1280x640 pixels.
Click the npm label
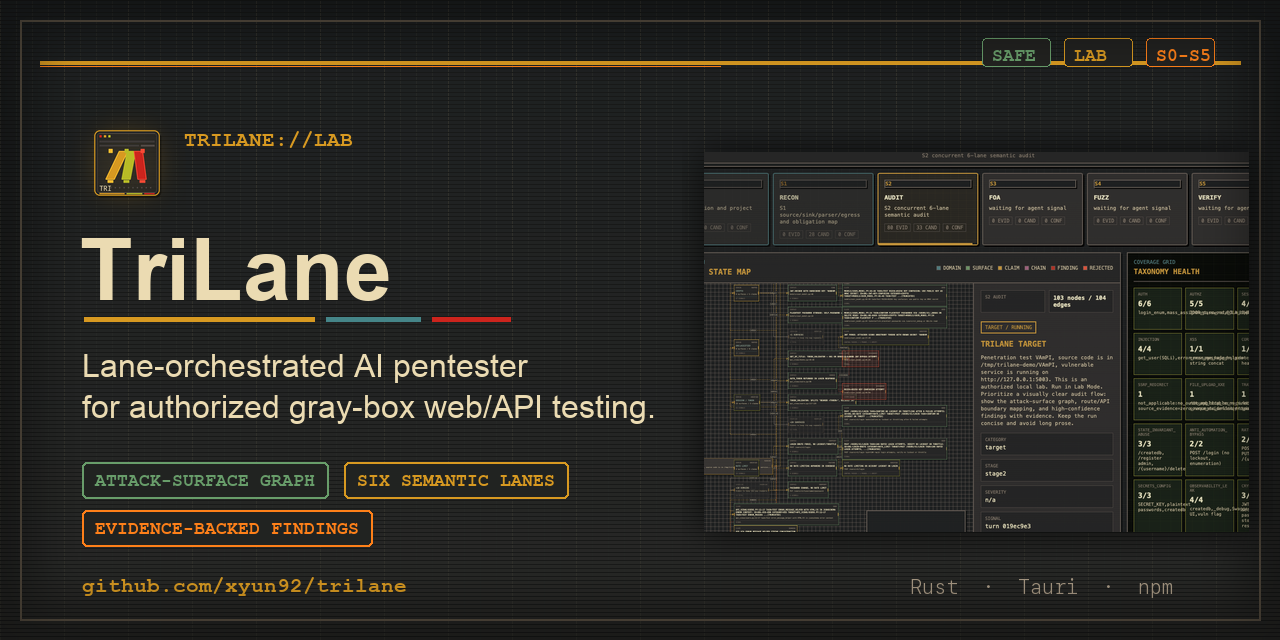click(1155, 587)
